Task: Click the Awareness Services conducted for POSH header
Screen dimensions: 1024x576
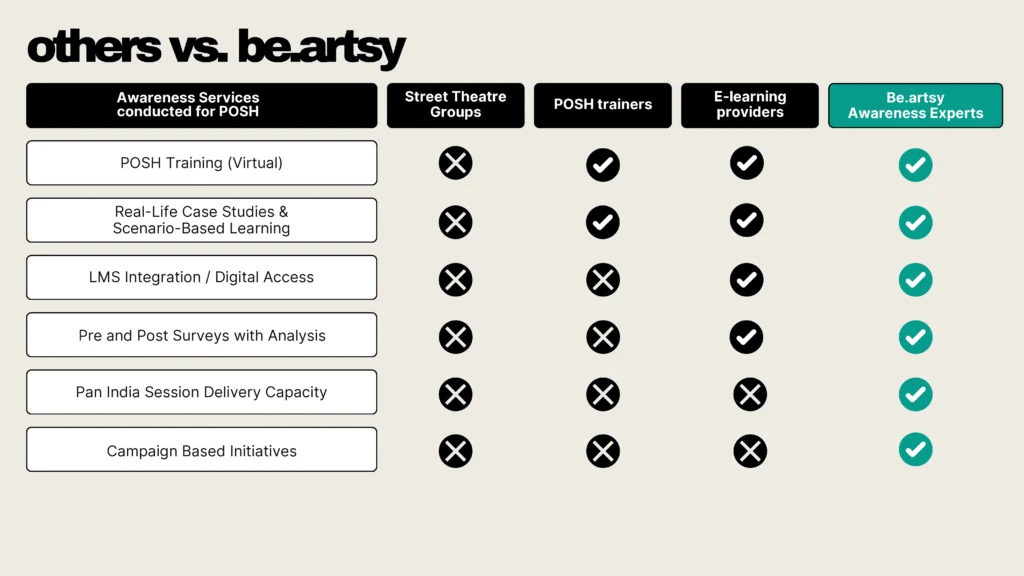Action: point(202,105)
